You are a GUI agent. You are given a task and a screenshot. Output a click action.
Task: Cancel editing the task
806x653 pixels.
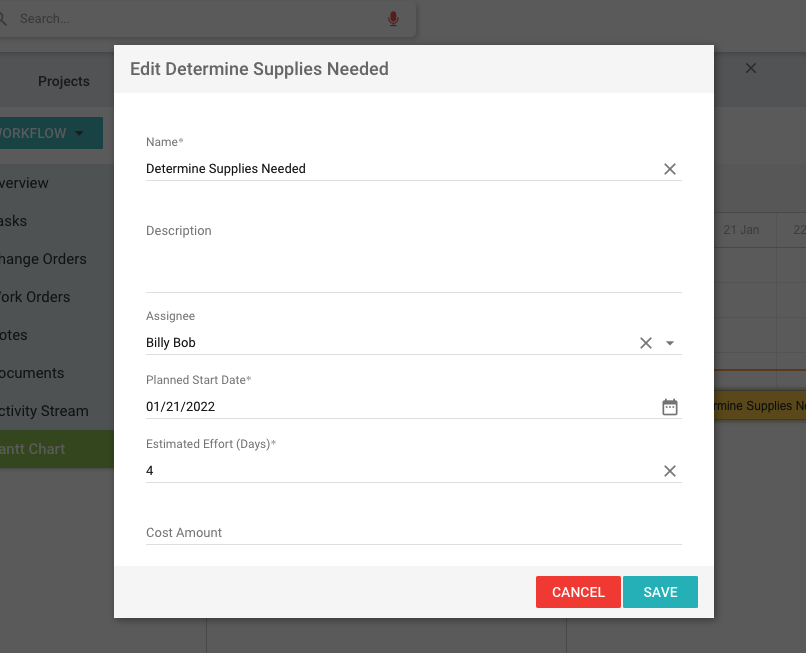point(578,592)
